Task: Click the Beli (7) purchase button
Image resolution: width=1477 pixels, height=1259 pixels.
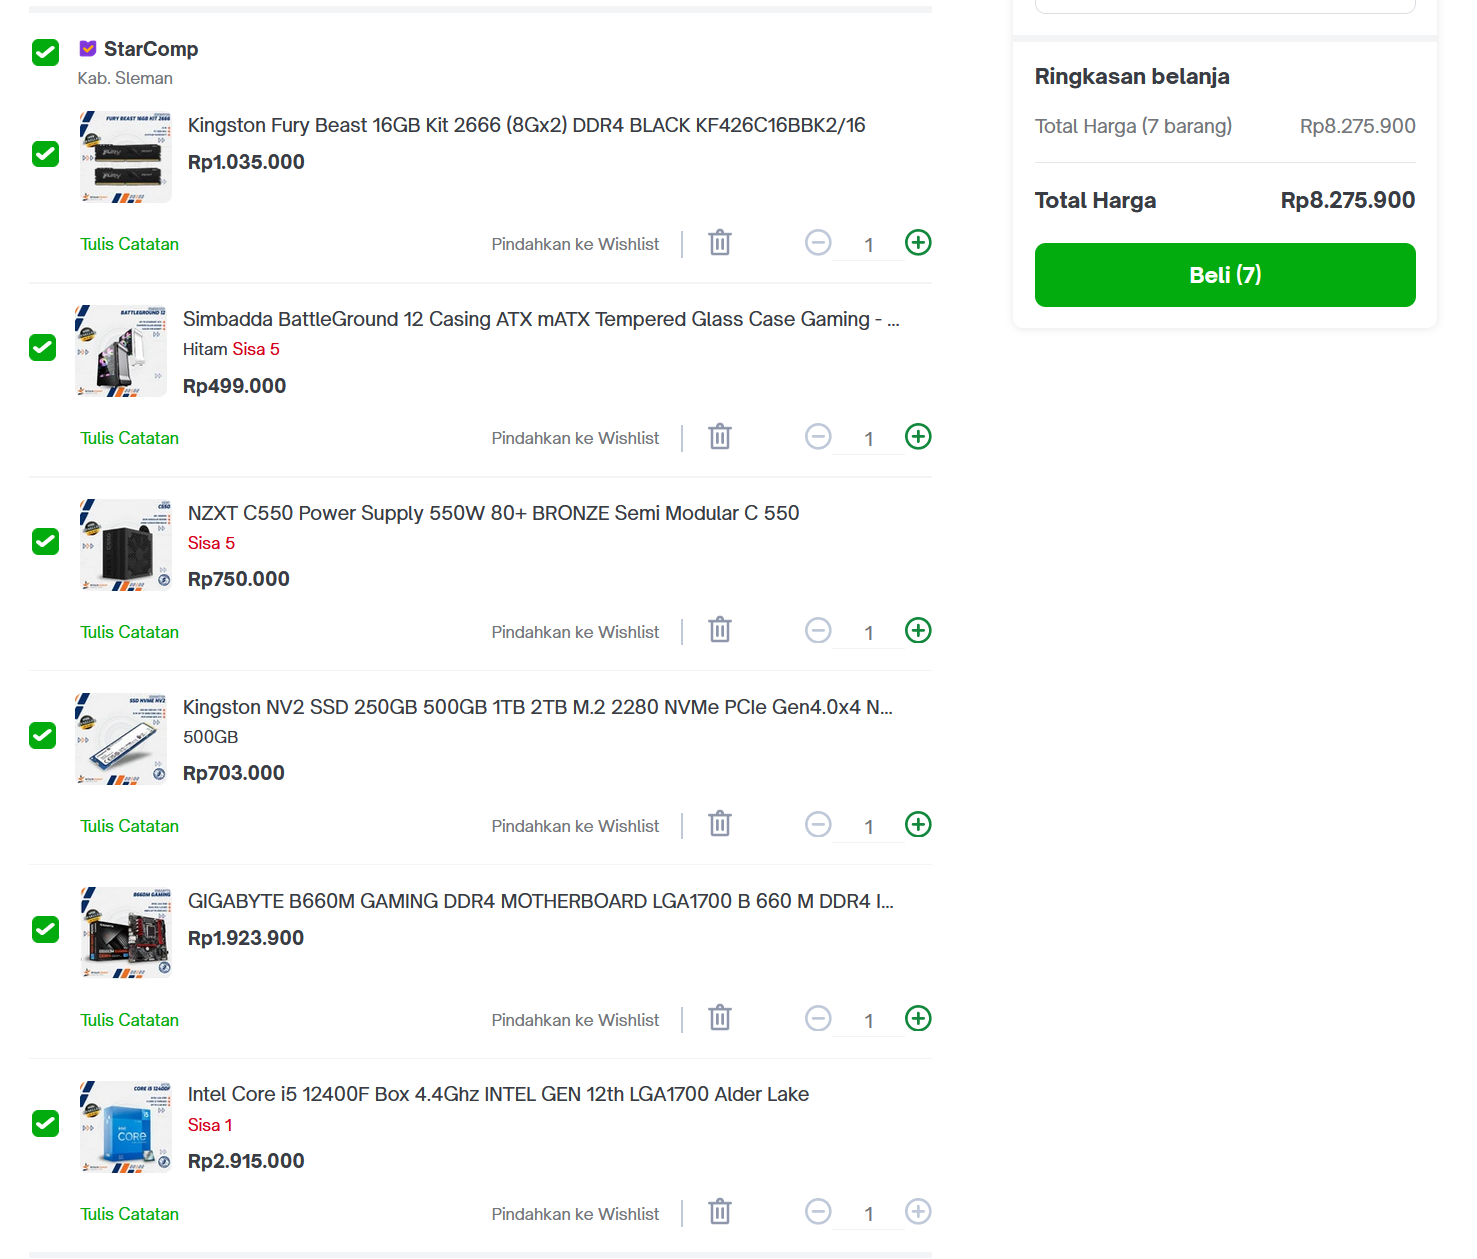Action: tap(1225, 275)
